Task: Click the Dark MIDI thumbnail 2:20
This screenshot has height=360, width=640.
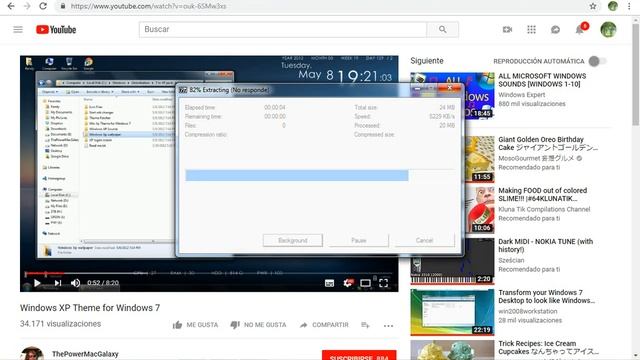Action: coord(452,261)
